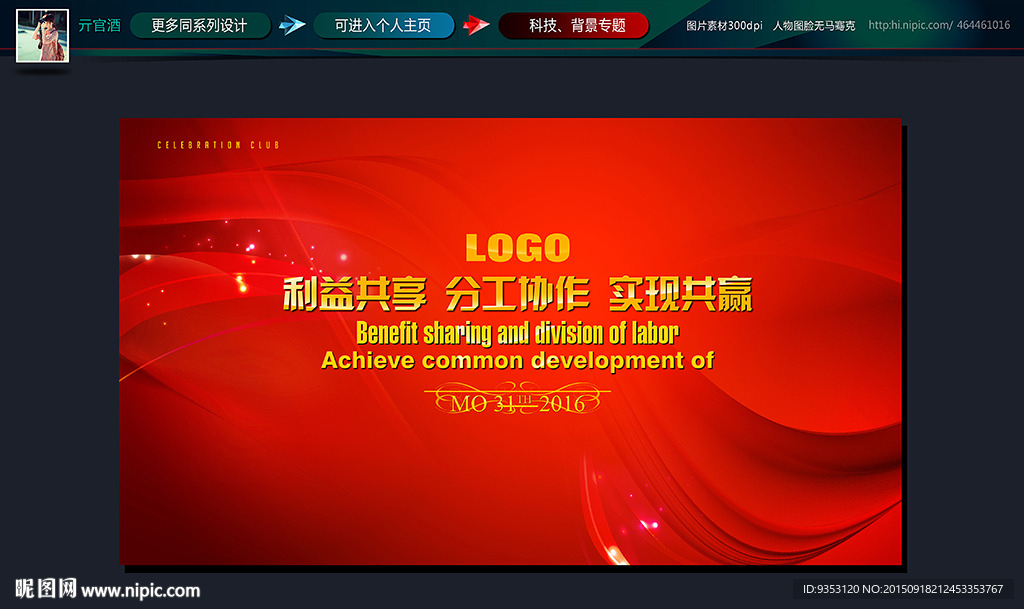
Task: Click the Achieve common development of line
Action: (518, 361)
